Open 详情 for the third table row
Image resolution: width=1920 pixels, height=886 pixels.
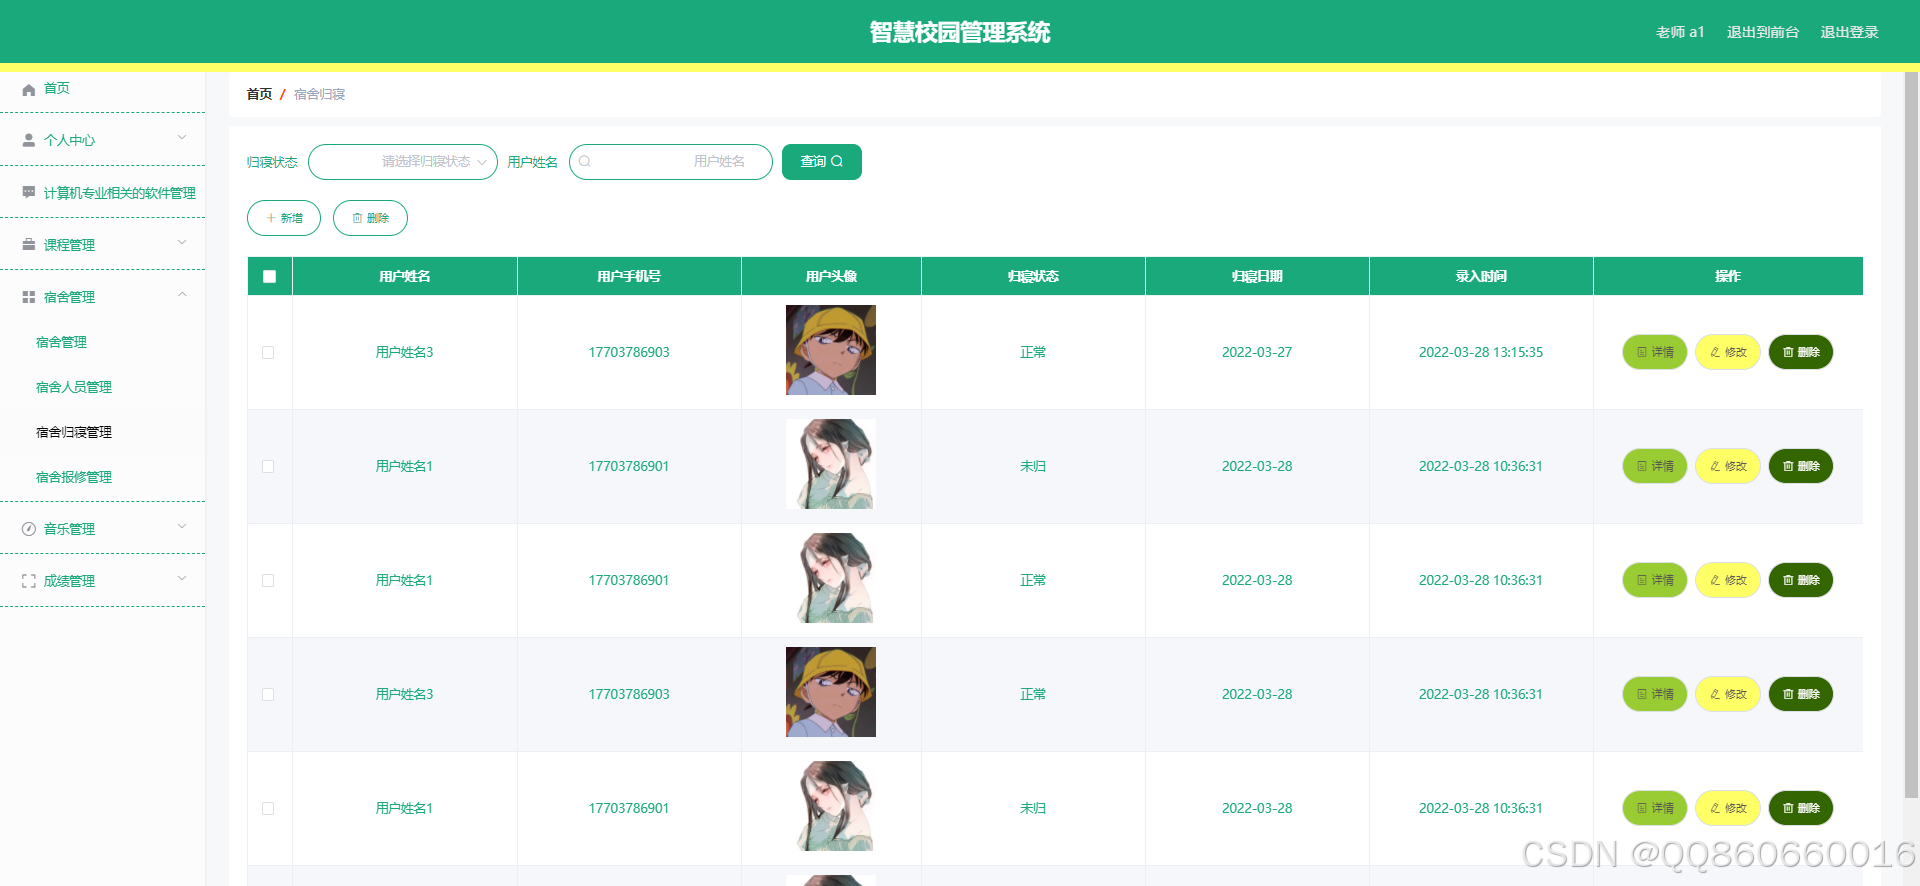pos(1655,580)
